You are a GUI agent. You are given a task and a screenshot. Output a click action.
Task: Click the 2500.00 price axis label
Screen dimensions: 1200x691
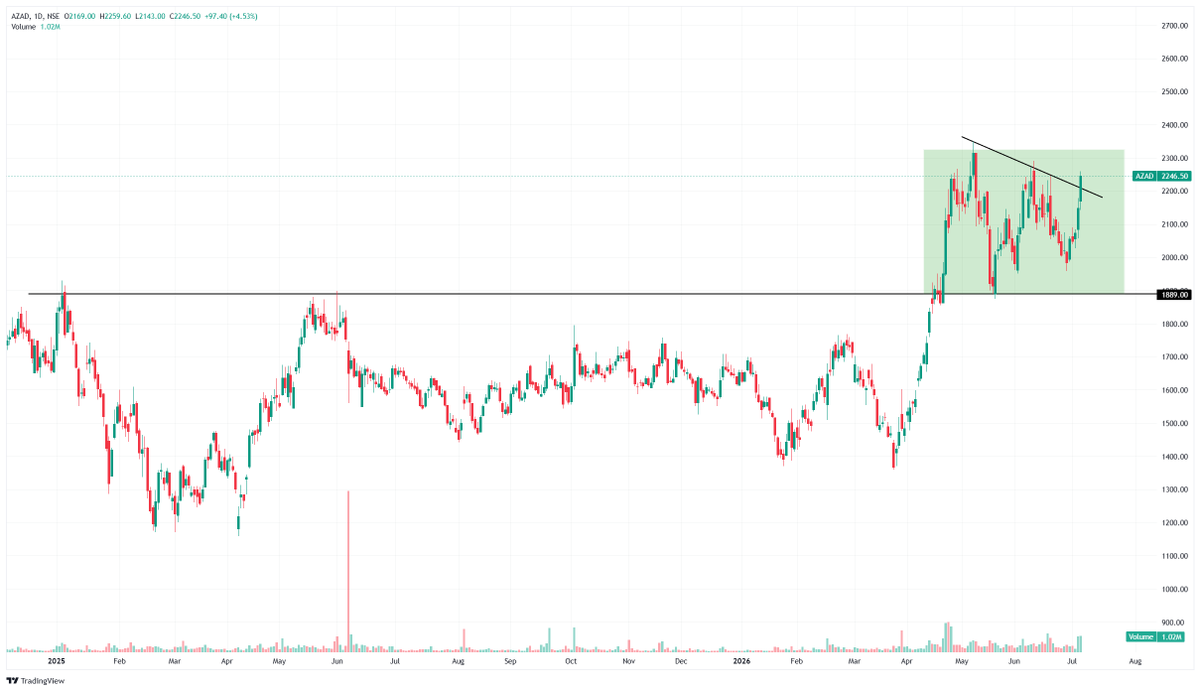[x=1174, y=92]
